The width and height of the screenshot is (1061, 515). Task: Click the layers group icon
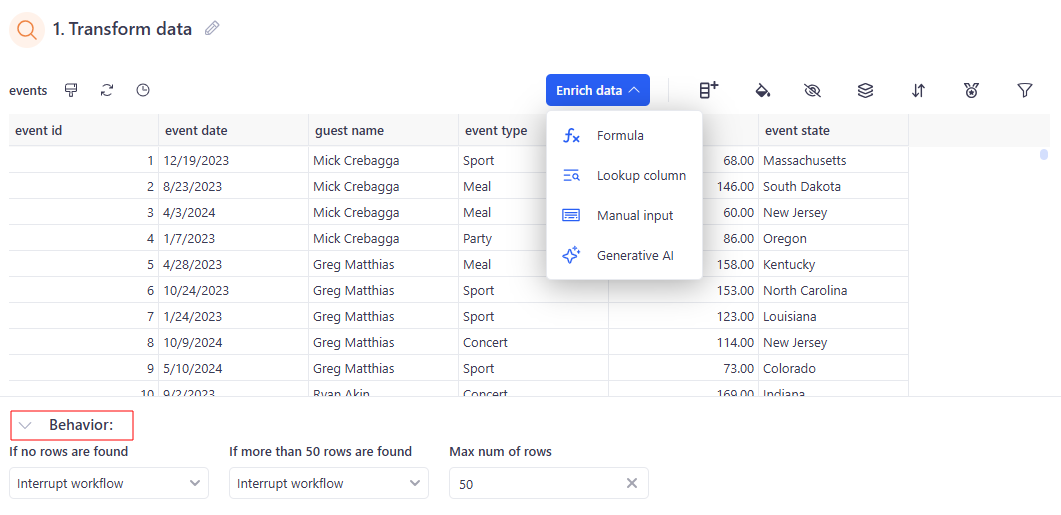tap(865, 90)
